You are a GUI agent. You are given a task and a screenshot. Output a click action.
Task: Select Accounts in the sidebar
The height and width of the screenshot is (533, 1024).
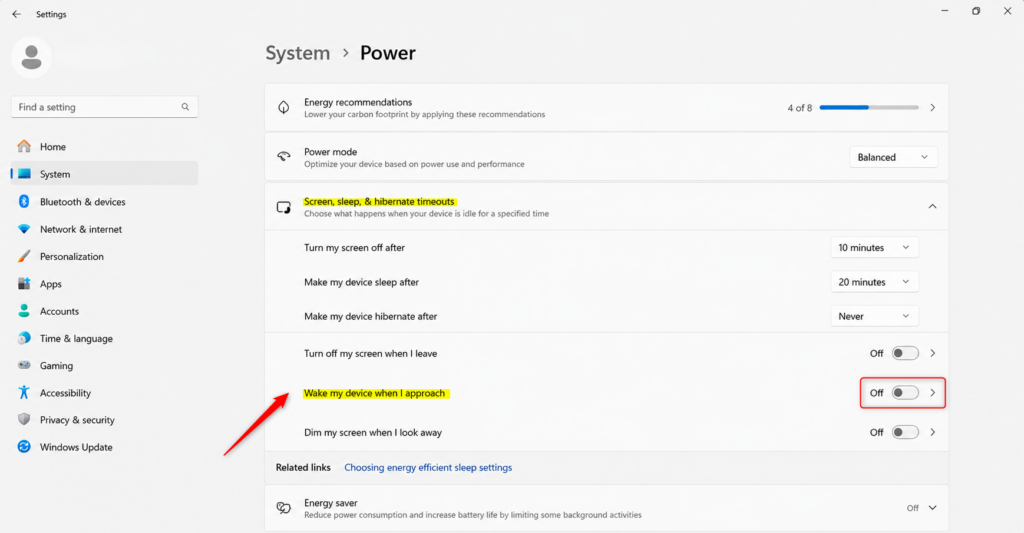104,311
